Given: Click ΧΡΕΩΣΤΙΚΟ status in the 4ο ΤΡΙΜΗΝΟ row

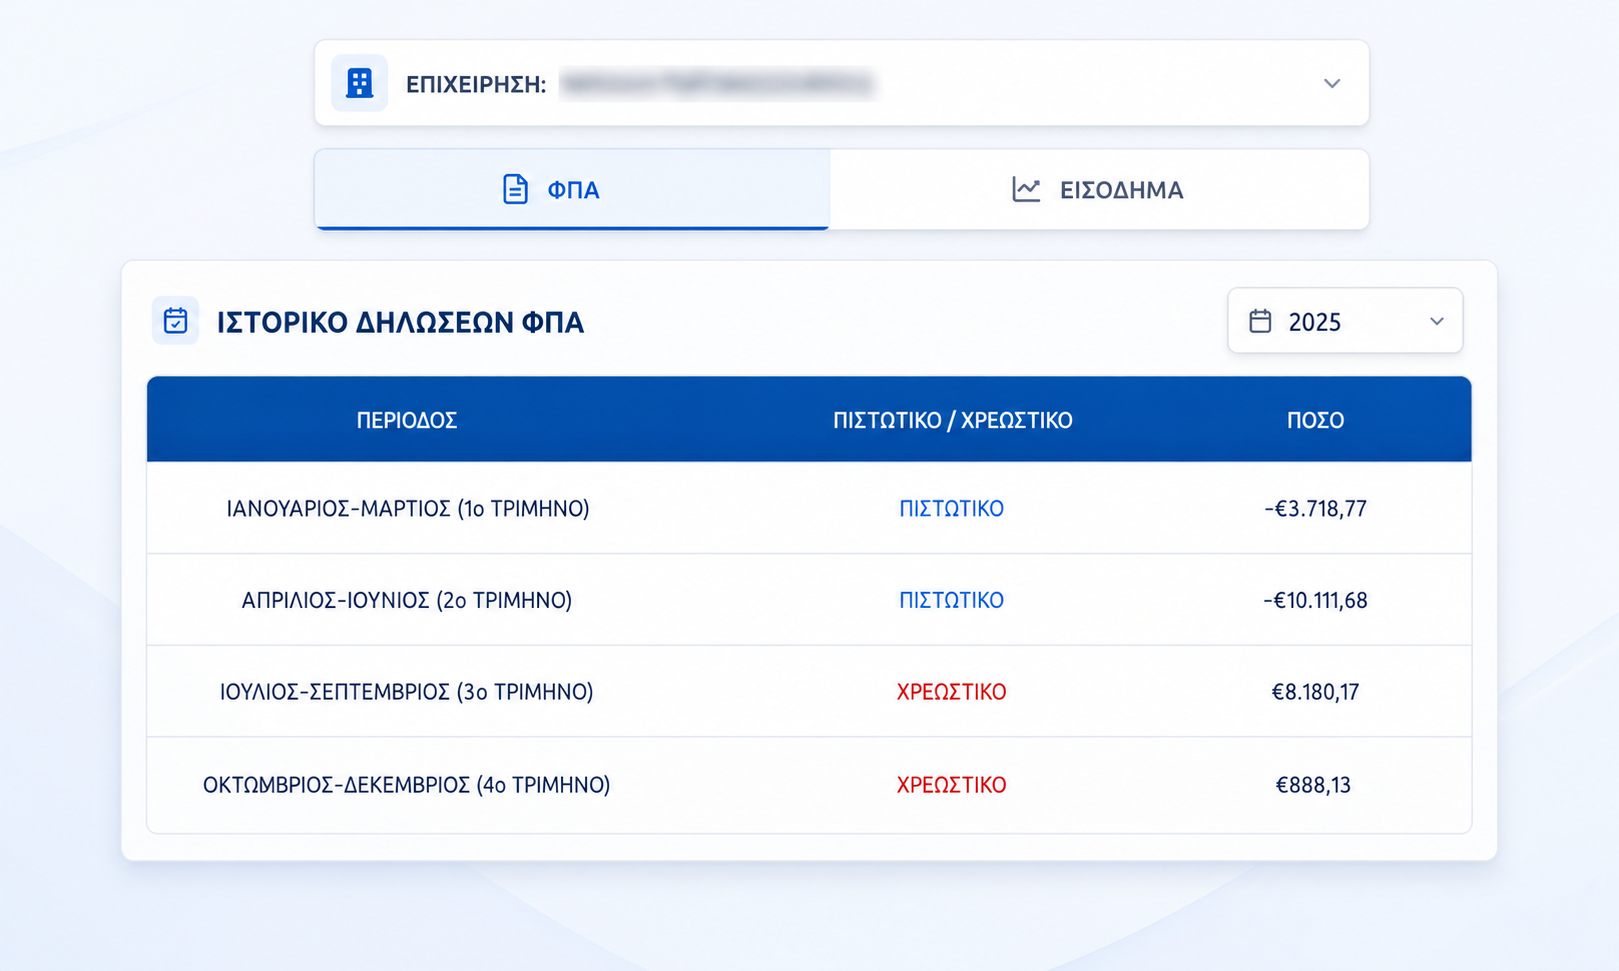Looking at the screenshot, I should pos(951,785).
